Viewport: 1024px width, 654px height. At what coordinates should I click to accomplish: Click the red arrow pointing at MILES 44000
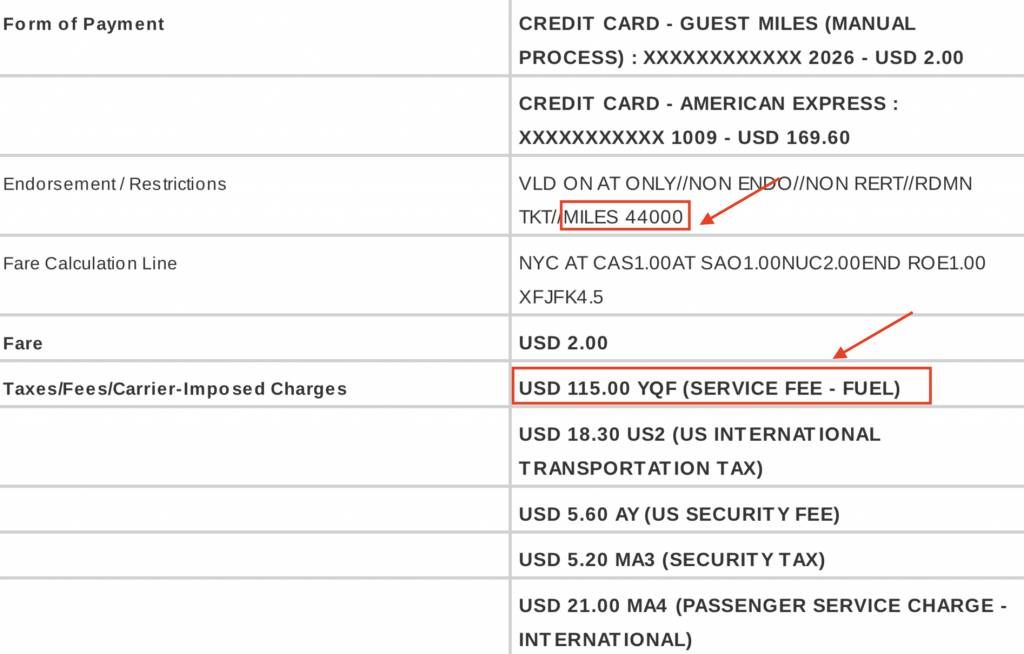tap(740, 201)
